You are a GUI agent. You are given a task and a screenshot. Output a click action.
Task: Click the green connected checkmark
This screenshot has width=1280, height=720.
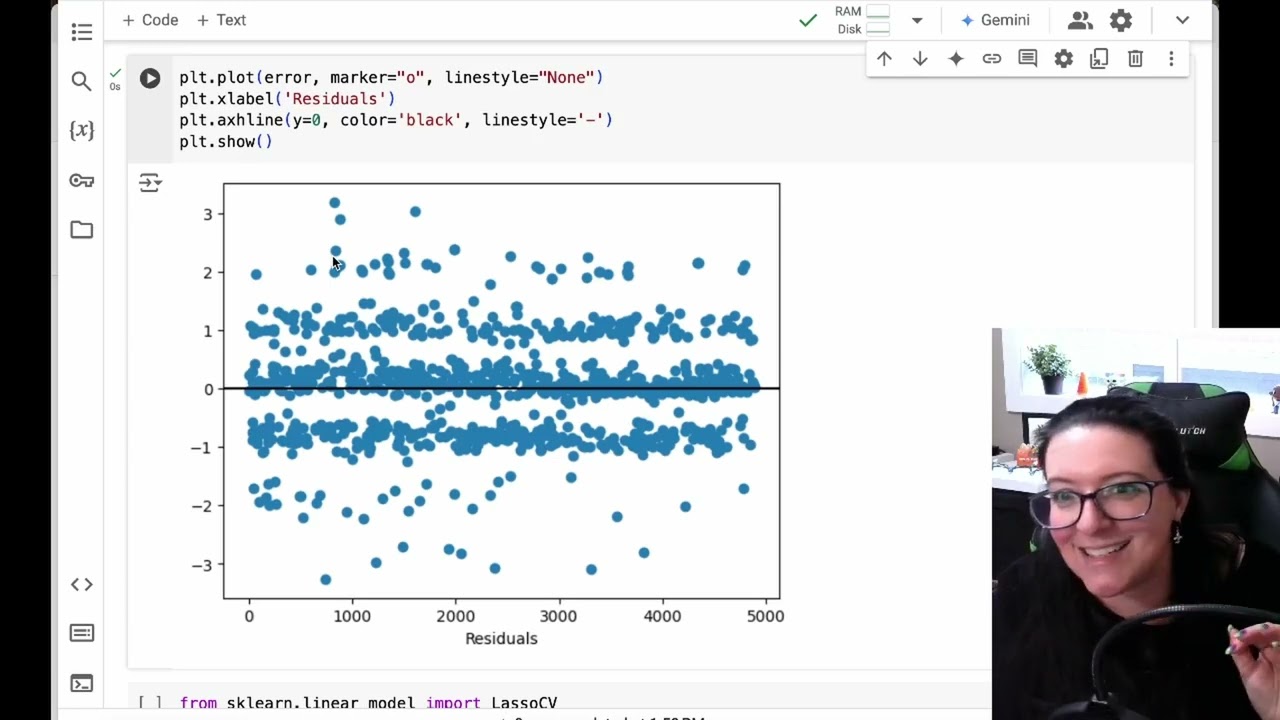pos(808,20)
